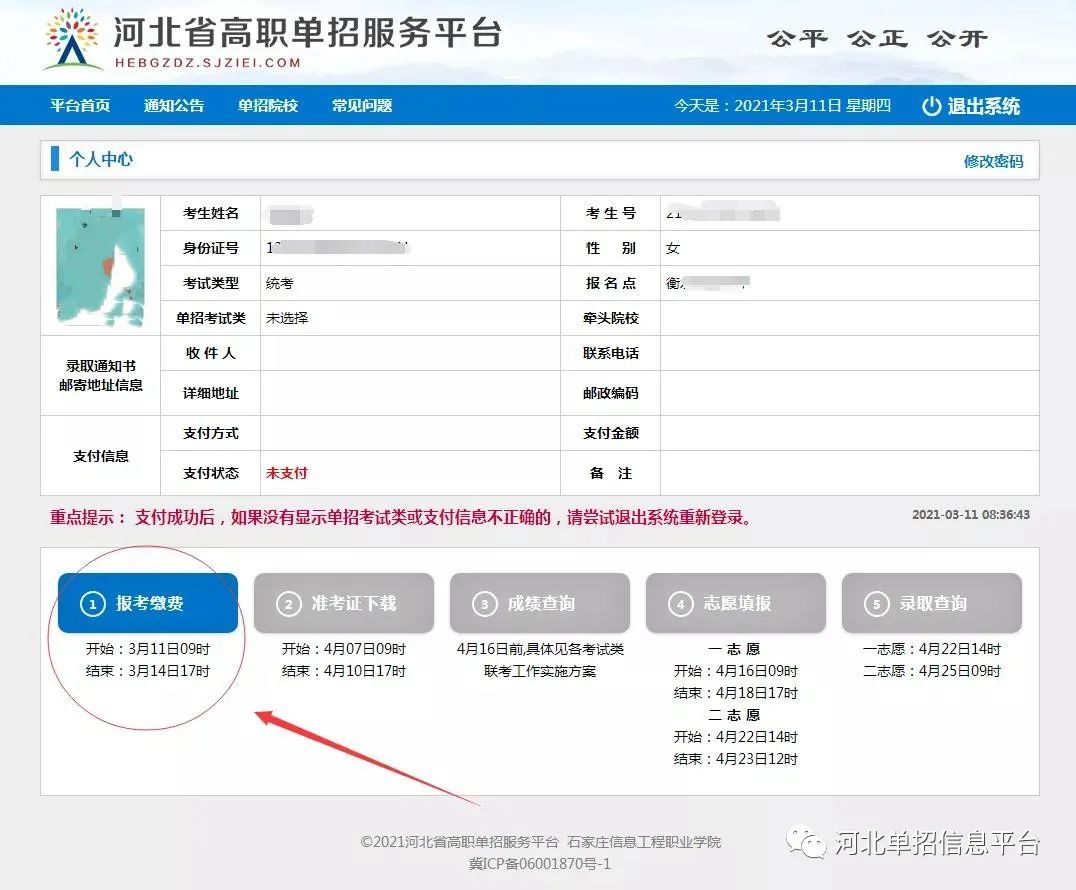
Task: Click the 重点提示 red warning text
Action: coord(400,517)
